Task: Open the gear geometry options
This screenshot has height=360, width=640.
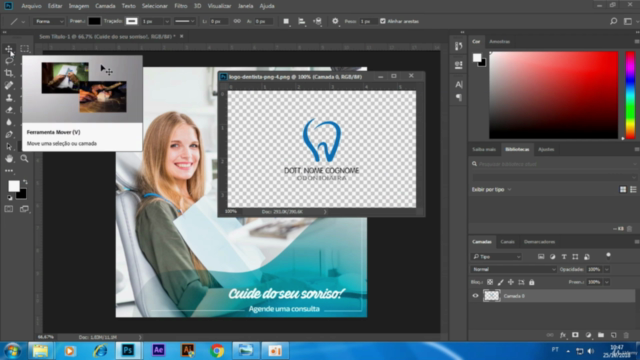Action: tap(335, 21)
